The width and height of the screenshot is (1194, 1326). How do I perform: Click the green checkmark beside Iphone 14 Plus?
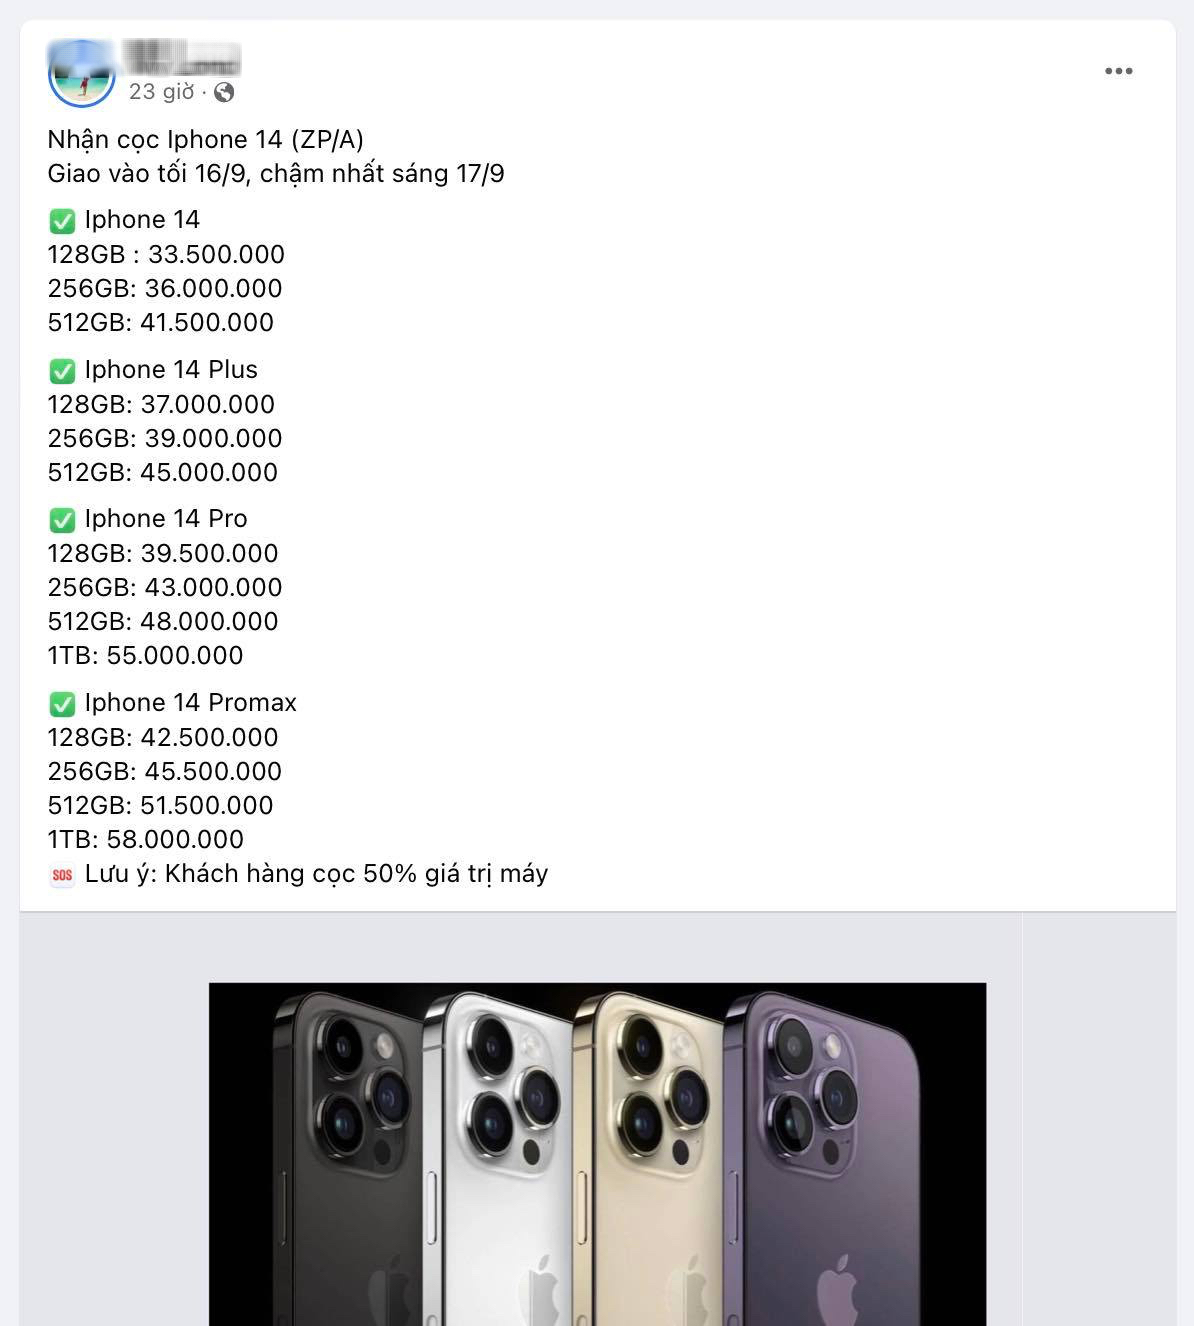[62, 371]
